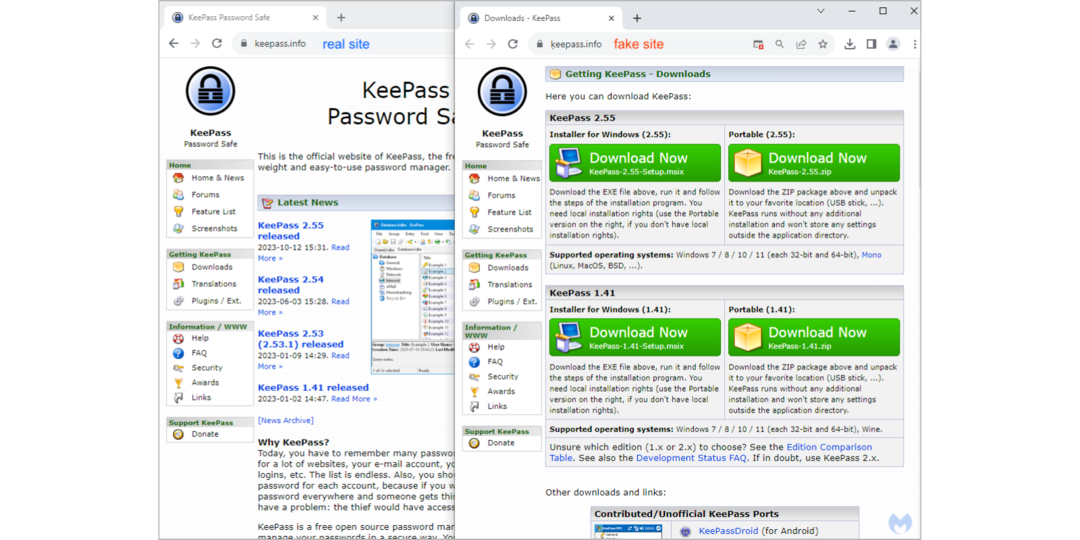Go back in fake site browser window
The image size is (1080, 540).
click(470, 44)
